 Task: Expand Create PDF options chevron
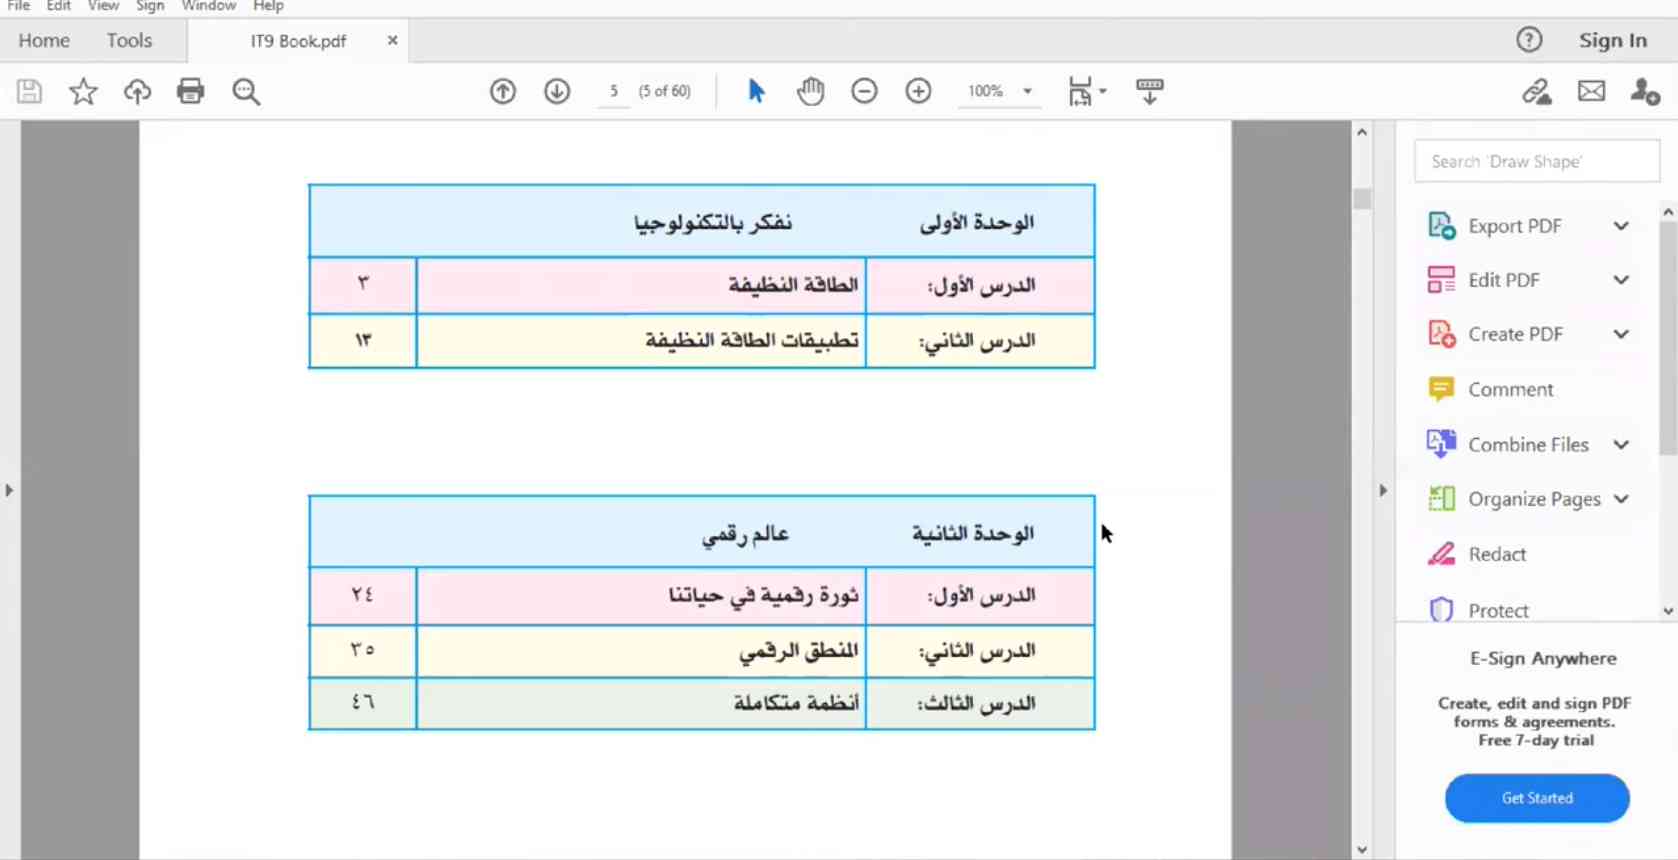(x=1621, y=334)
